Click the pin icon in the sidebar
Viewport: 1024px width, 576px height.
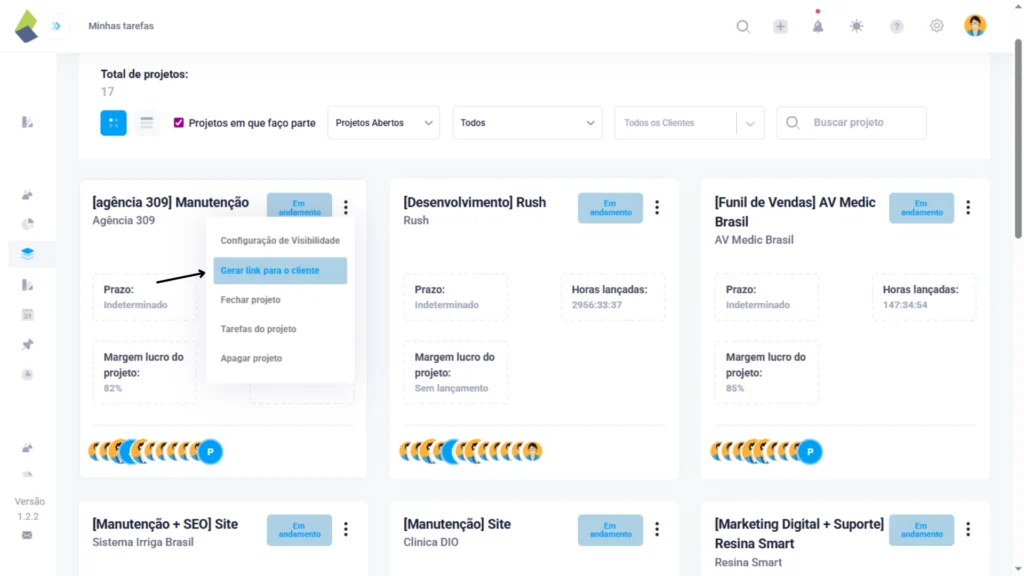coord(29,345)
